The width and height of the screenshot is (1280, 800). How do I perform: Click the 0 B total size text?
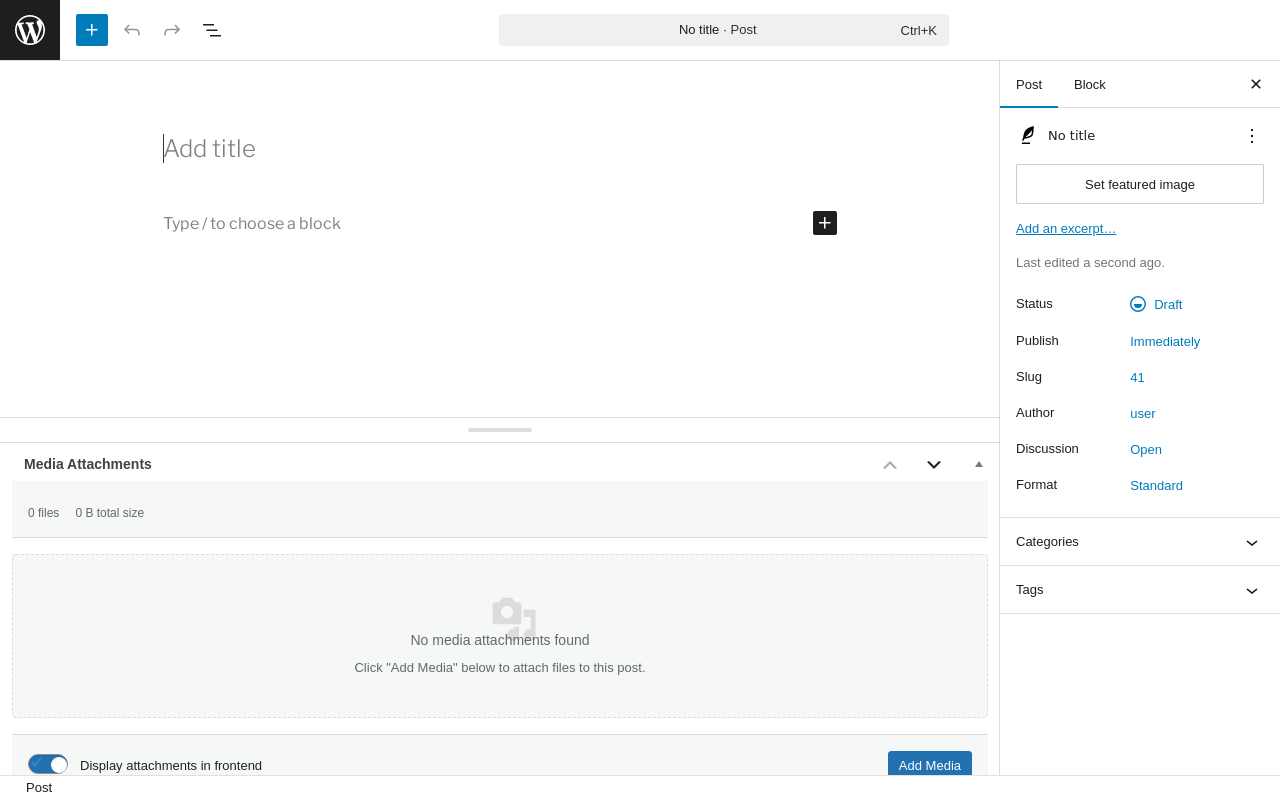pos(110,513)
